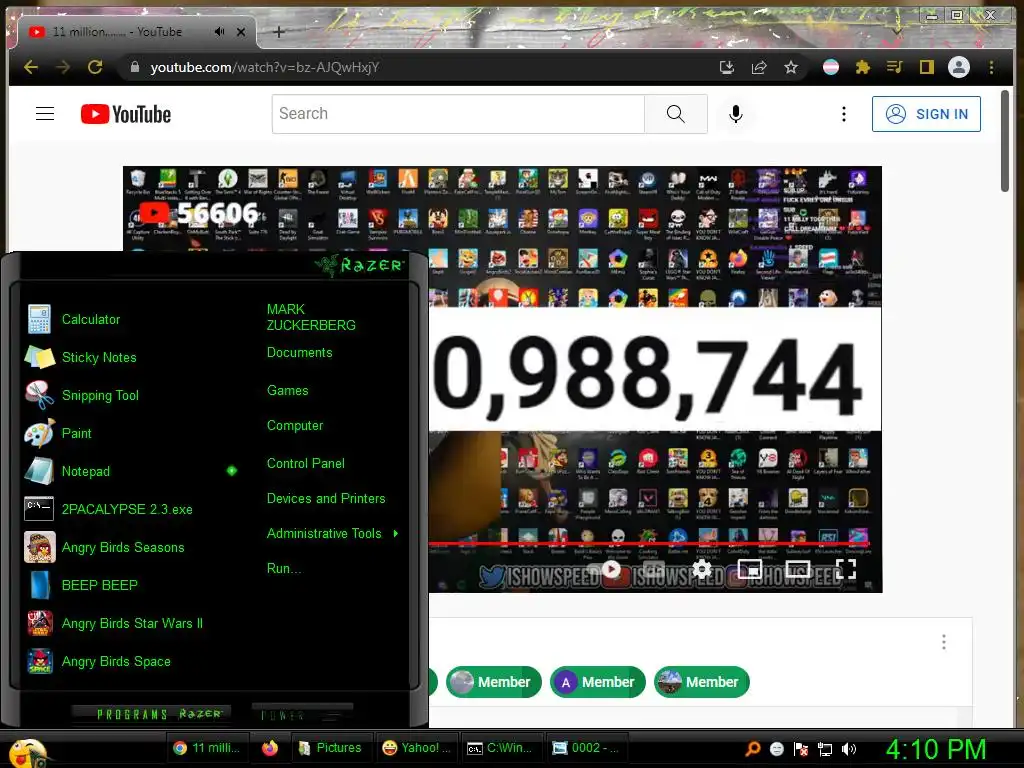Open Computer from start menu
The width and height of the screenshot is (1024, 768).
(295, 426)
